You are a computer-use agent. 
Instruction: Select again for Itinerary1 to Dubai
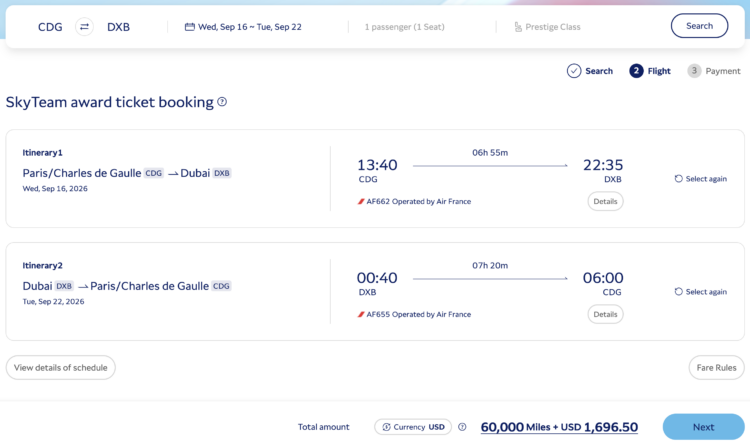[x=701, y=178]
